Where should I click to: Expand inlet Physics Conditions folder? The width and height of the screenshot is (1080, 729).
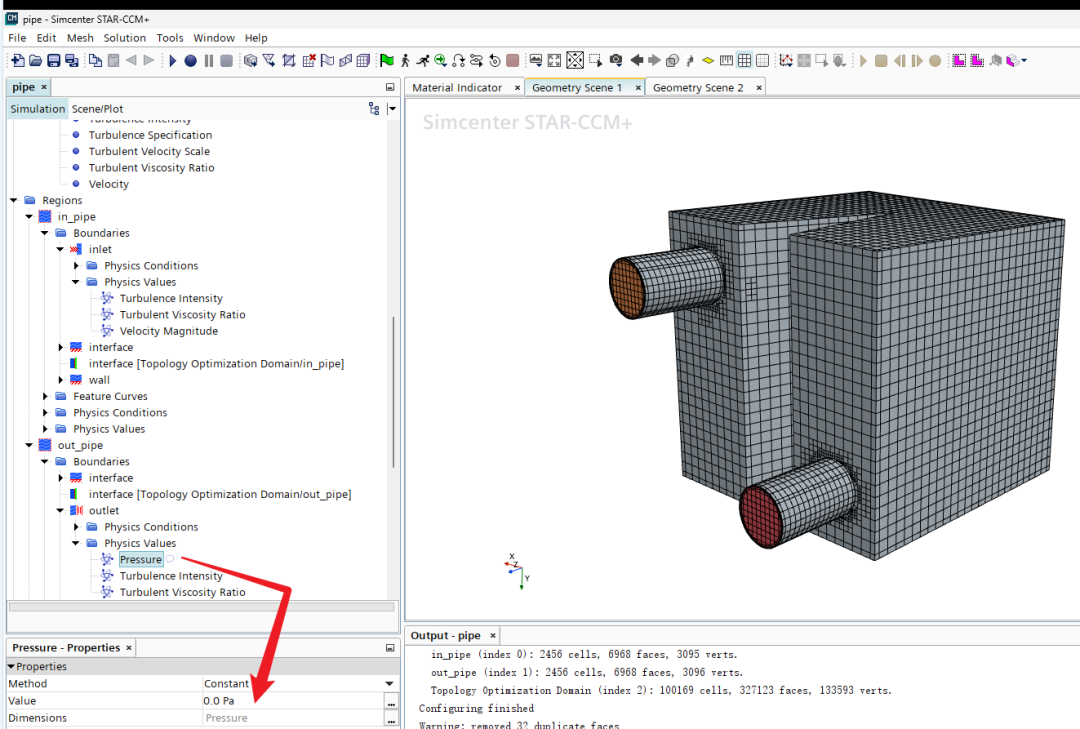[76, 266]
